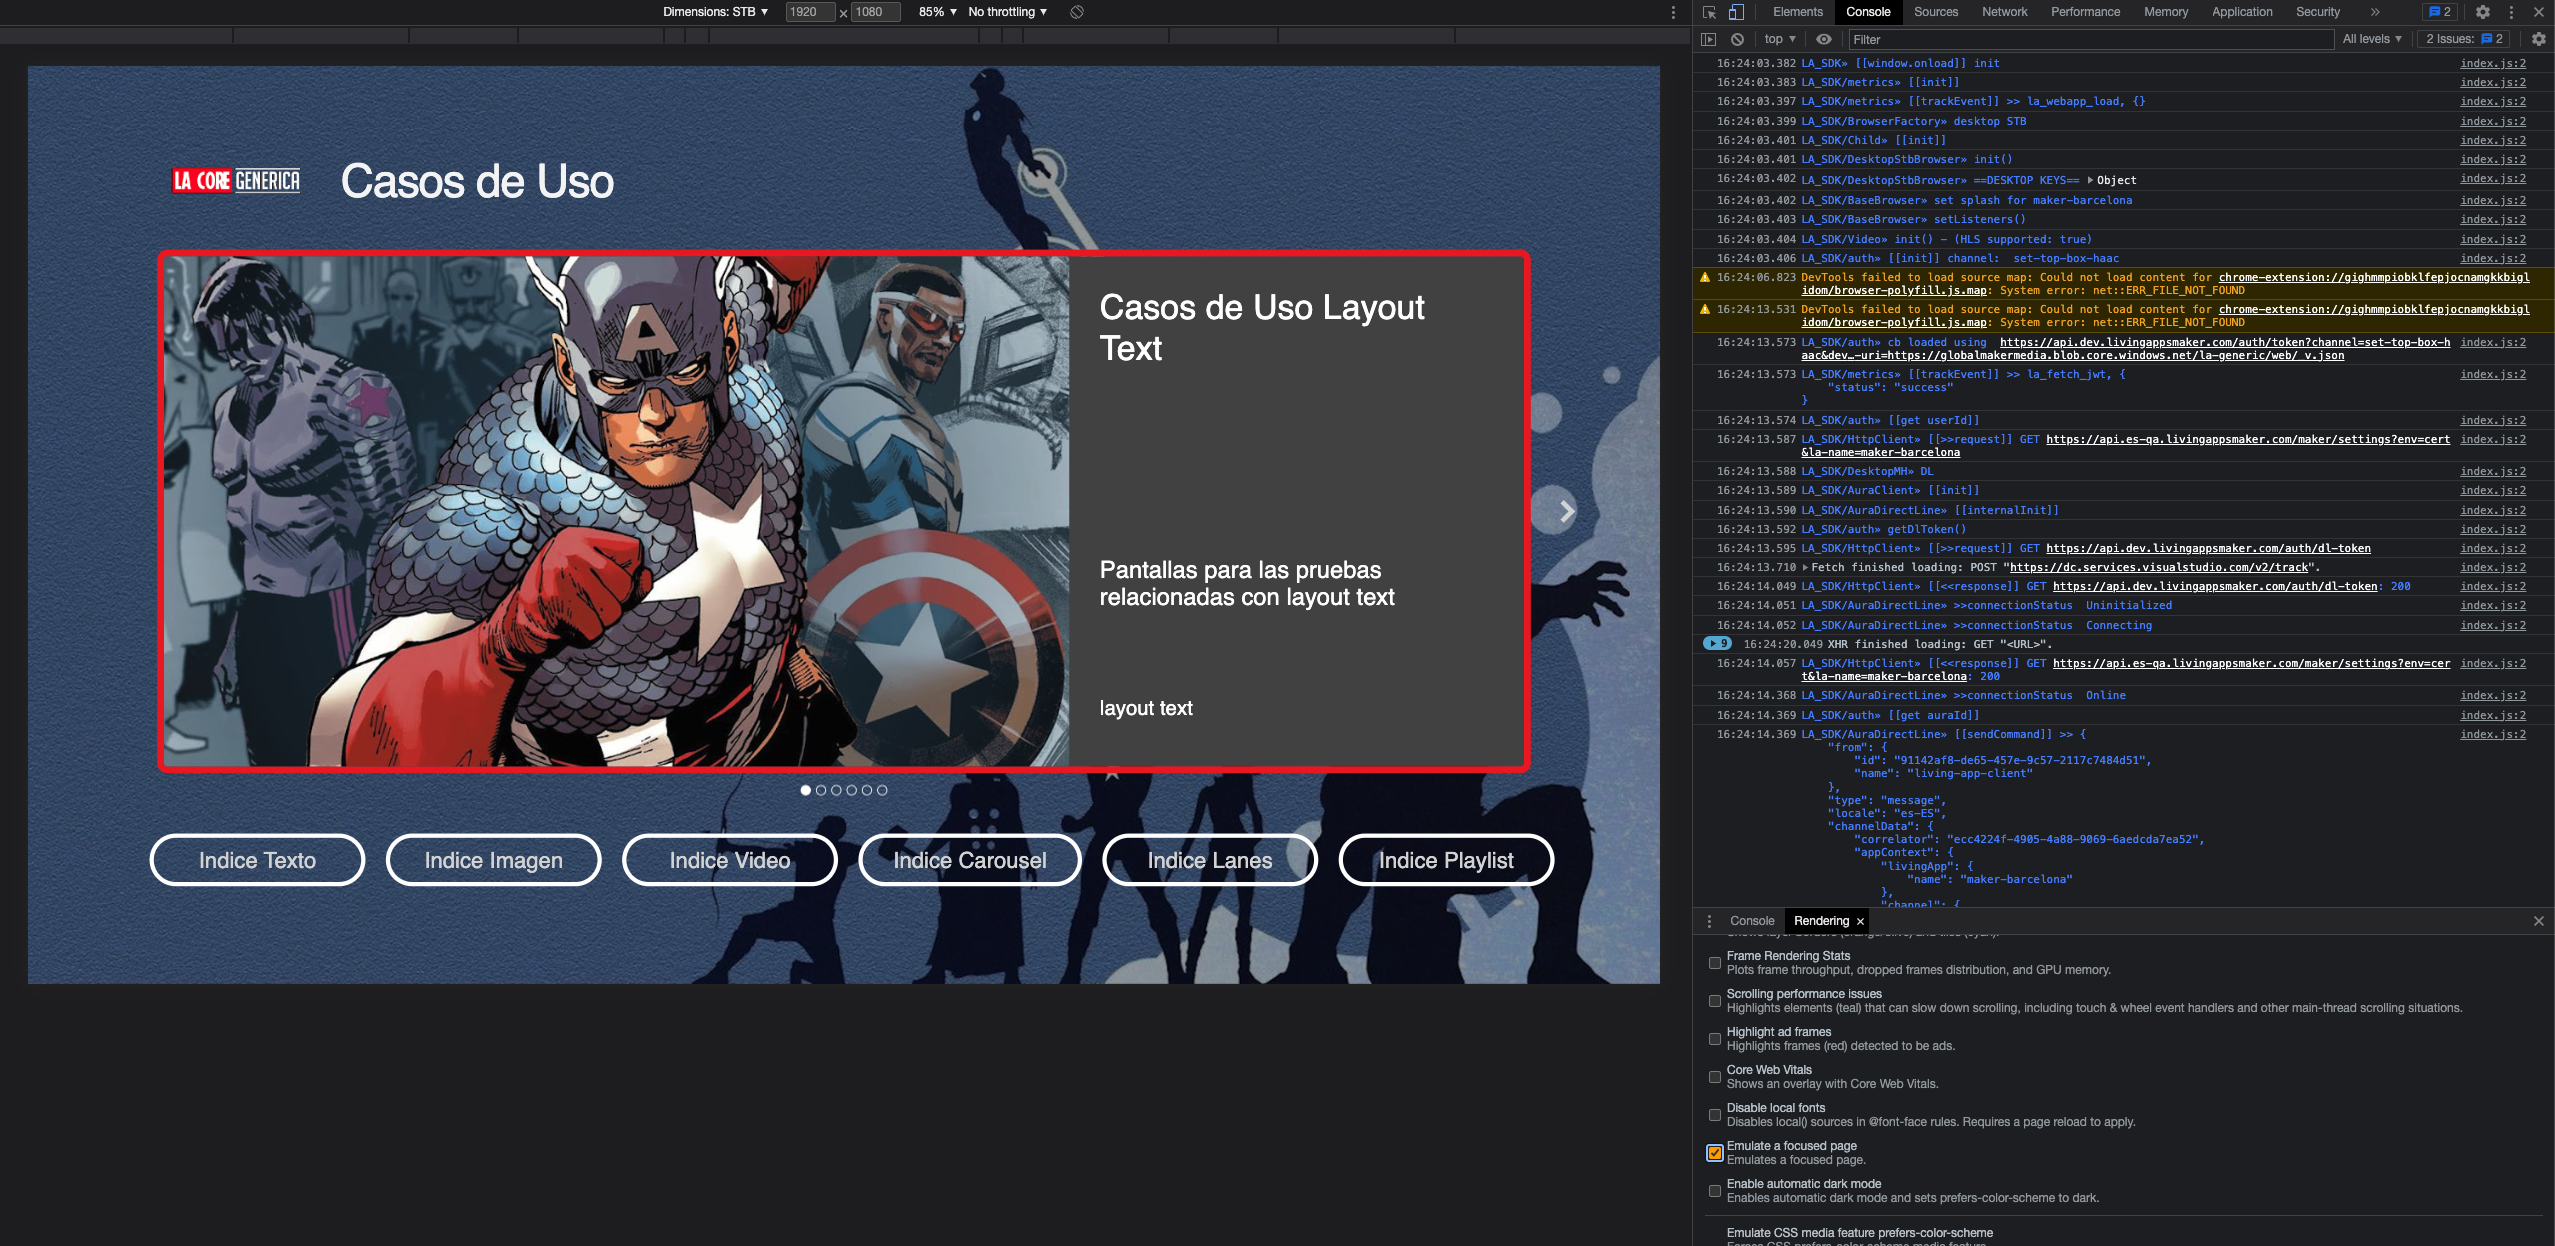The height and width of the screenshot is (1246, 2555).
Task: Enable Scrolling performance issues checkbox
Action: (1715, 1001)
